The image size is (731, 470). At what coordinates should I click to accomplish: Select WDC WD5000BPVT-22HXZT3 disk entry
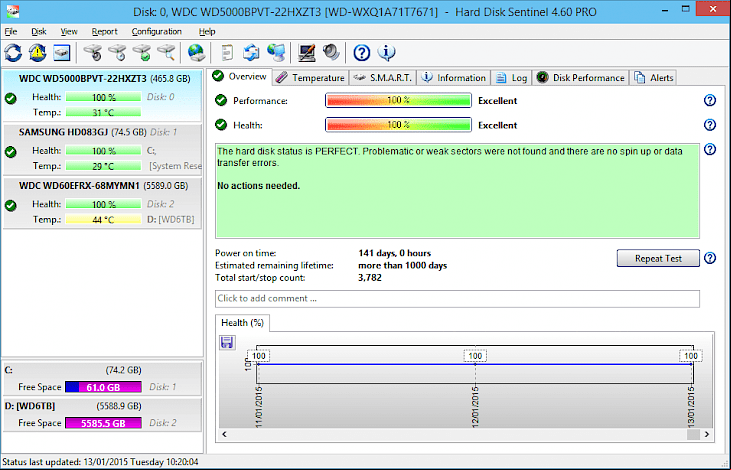coord(102,96)
